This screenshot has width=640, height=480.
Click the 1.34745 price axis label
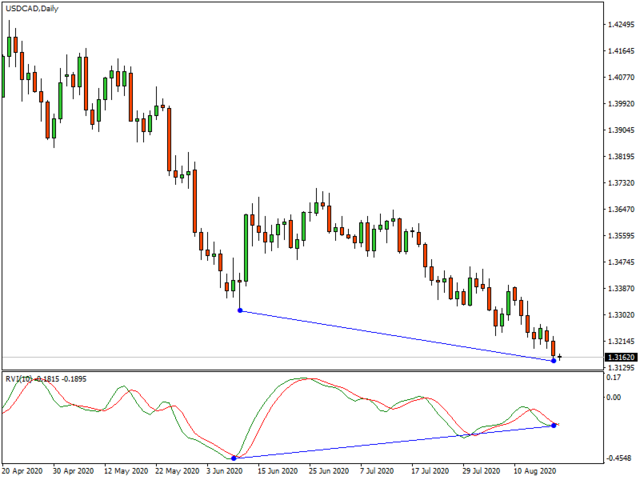click(621, 262)
